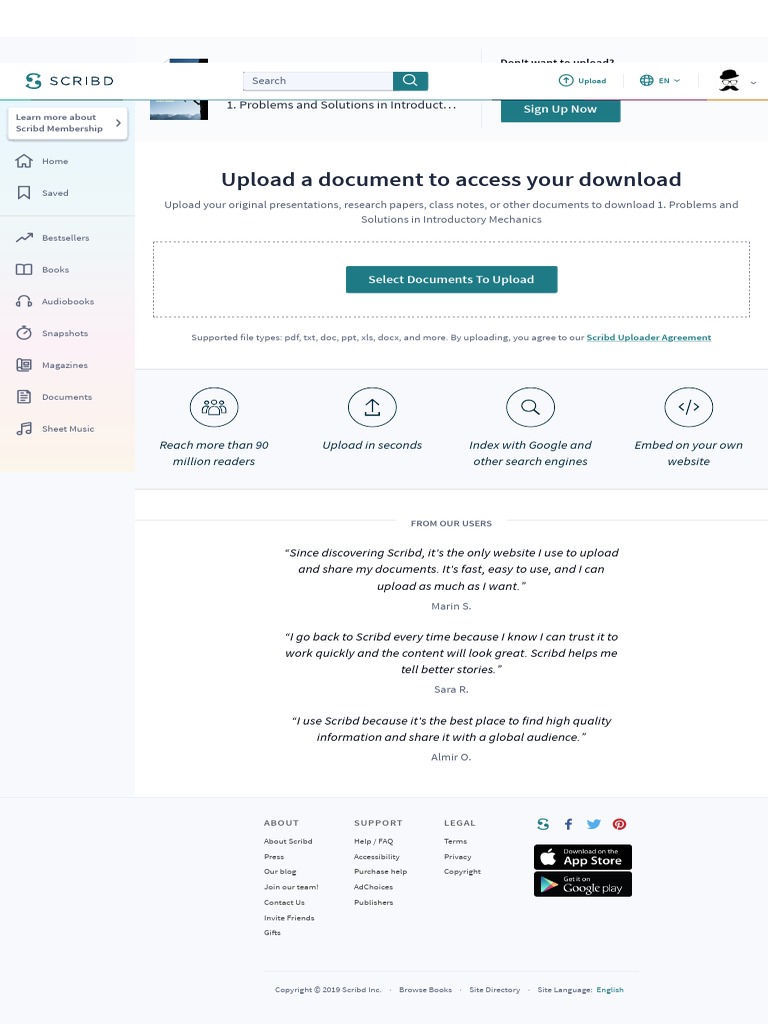Click Download on the App Store badge

tap(583, 857)
